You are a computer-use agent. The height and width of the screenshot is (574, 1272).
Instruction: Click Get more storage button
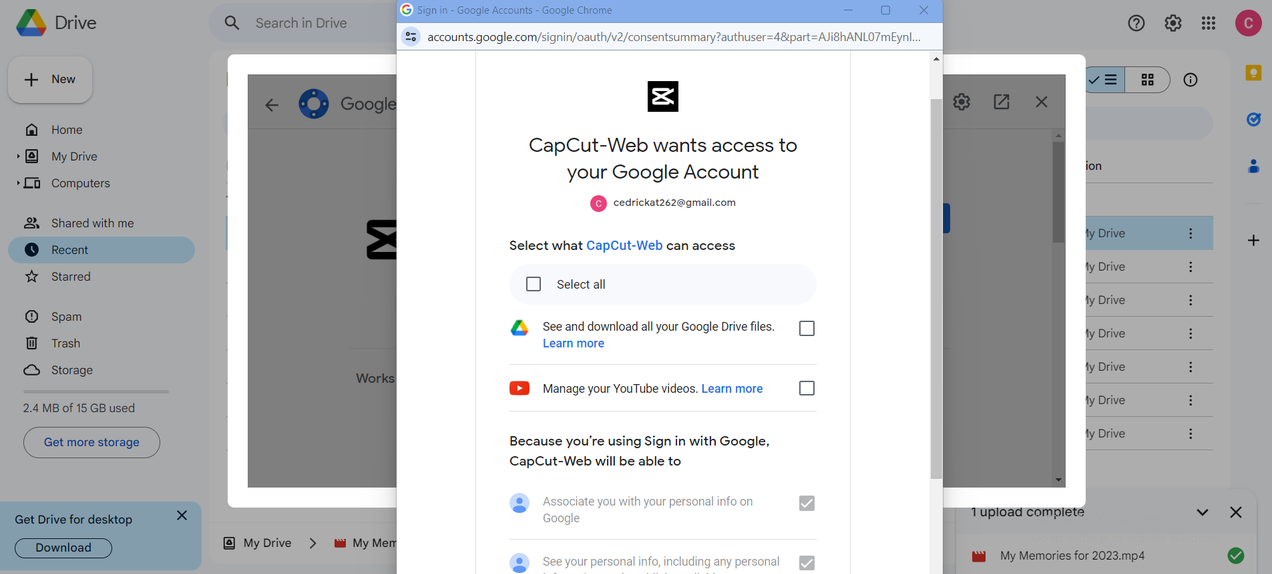click(91, 442)
